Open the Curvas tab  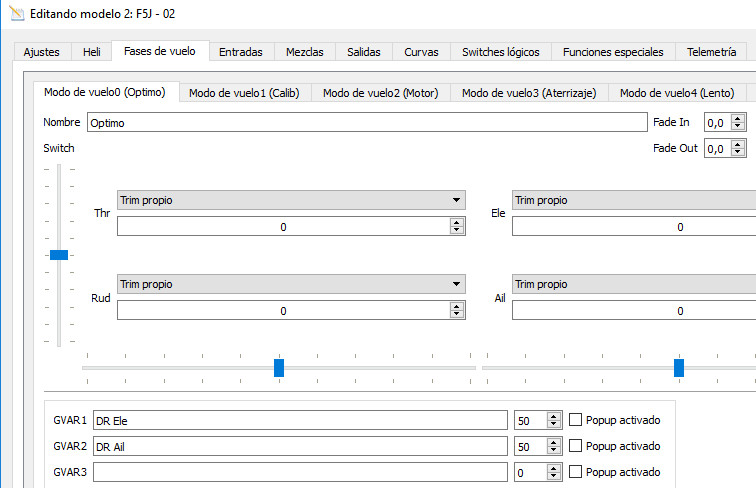click(421, 52)
